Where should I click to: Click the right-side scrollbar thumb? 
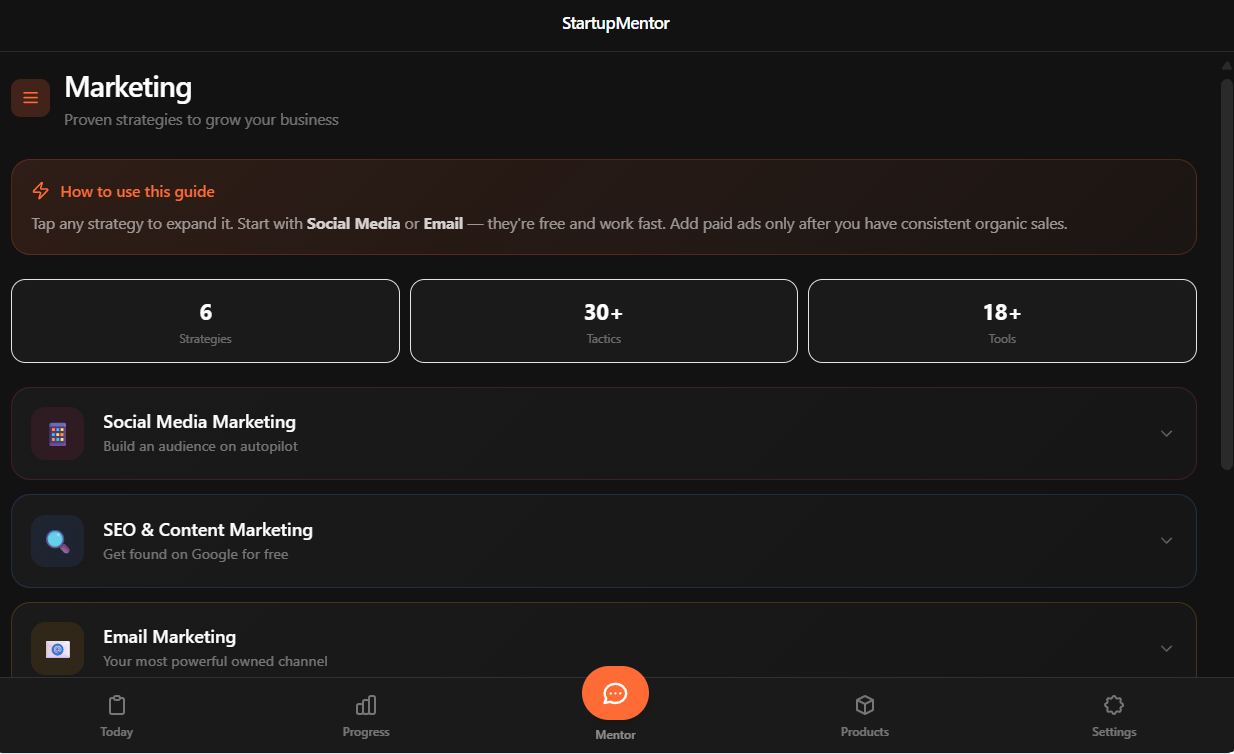click(x=1224, y=270)
